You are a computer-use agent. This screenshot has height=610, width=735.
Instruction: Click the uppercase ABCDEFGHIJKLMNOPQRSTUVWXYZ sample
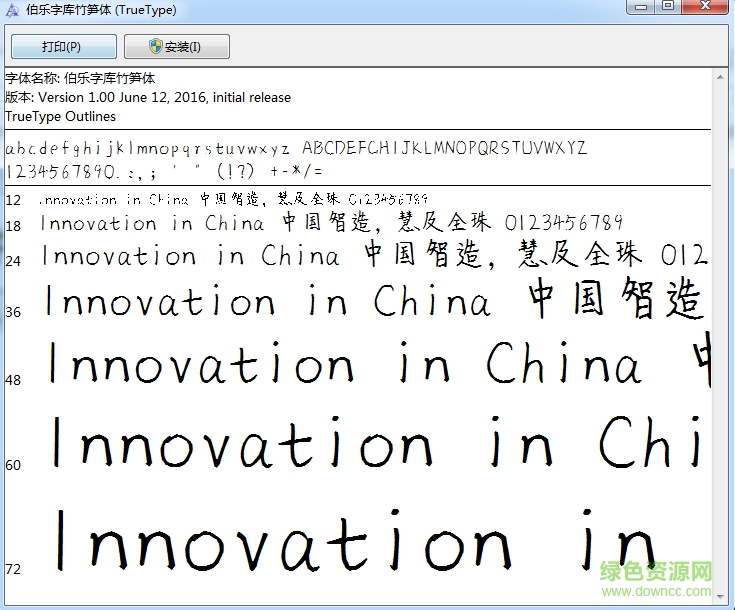(x=444, y=148)
